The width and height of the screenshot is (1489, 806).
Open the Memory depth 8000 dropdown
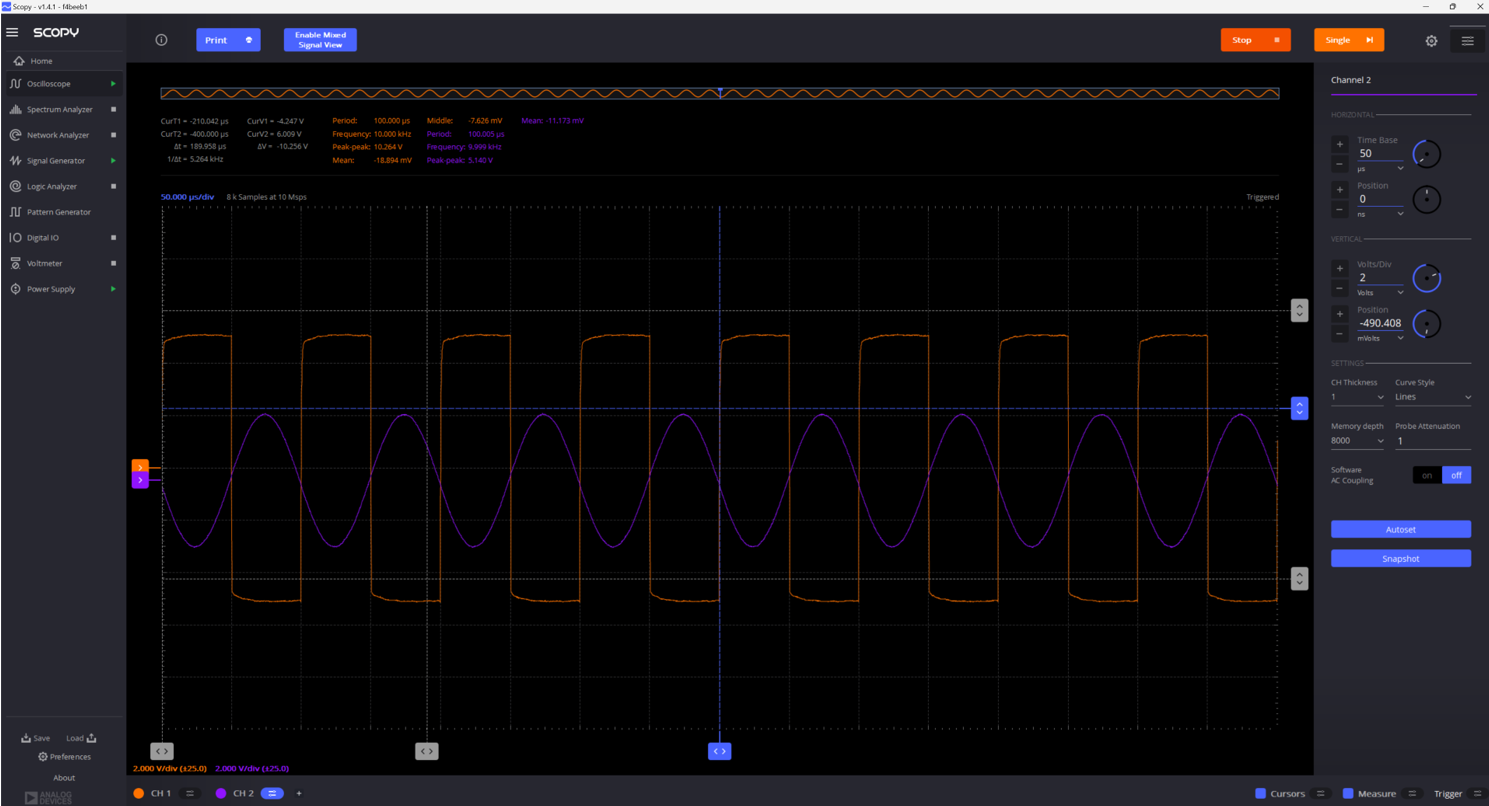(x=1357, y=441)
